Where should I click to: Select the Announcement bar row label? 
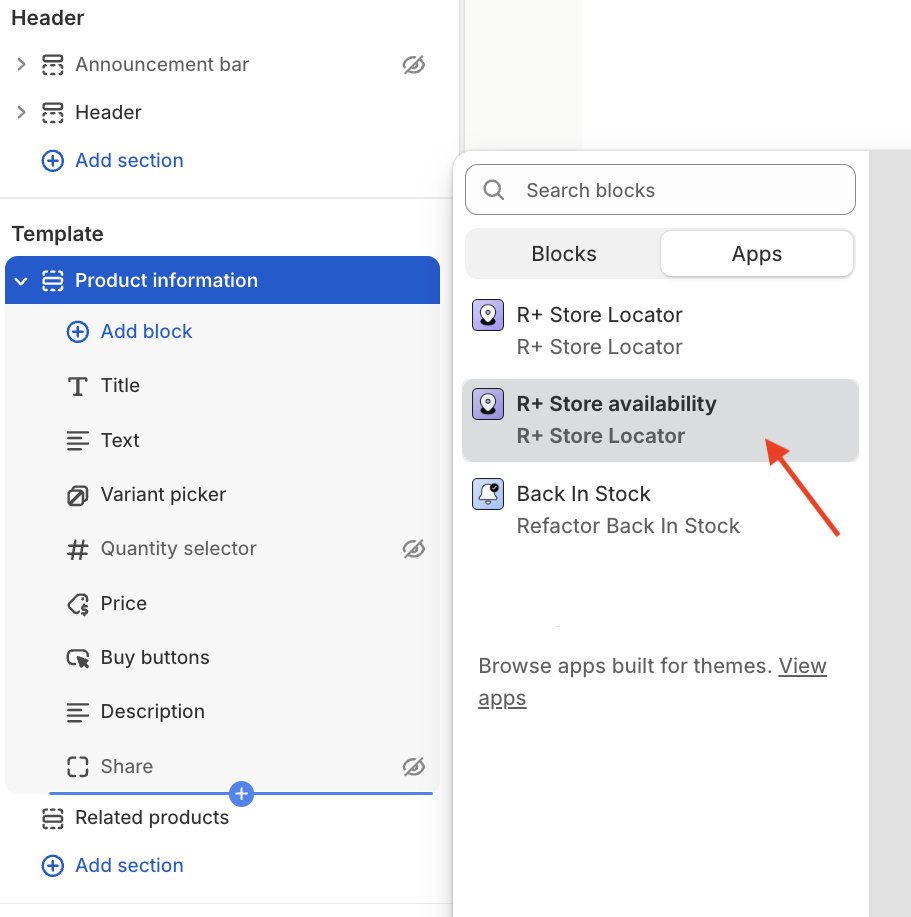click(162, 64)
